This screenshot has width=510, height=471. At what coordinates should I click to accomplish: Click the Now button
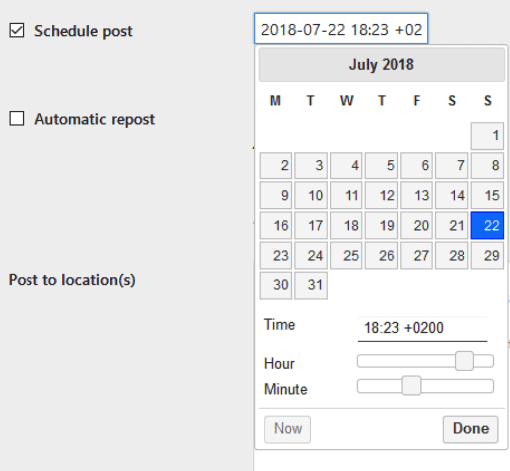[287, 429]
